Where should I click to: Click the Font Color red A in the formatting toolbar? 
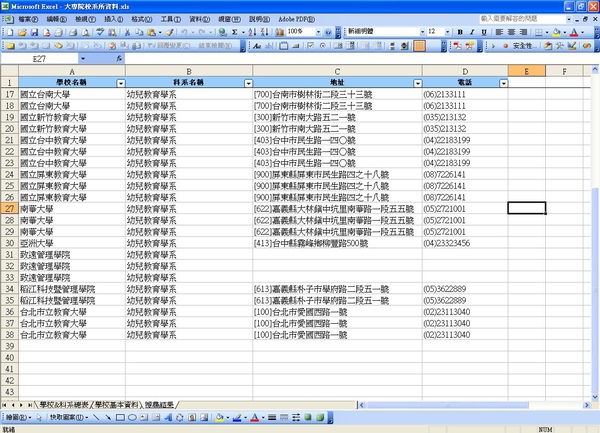tap(574, 33)
